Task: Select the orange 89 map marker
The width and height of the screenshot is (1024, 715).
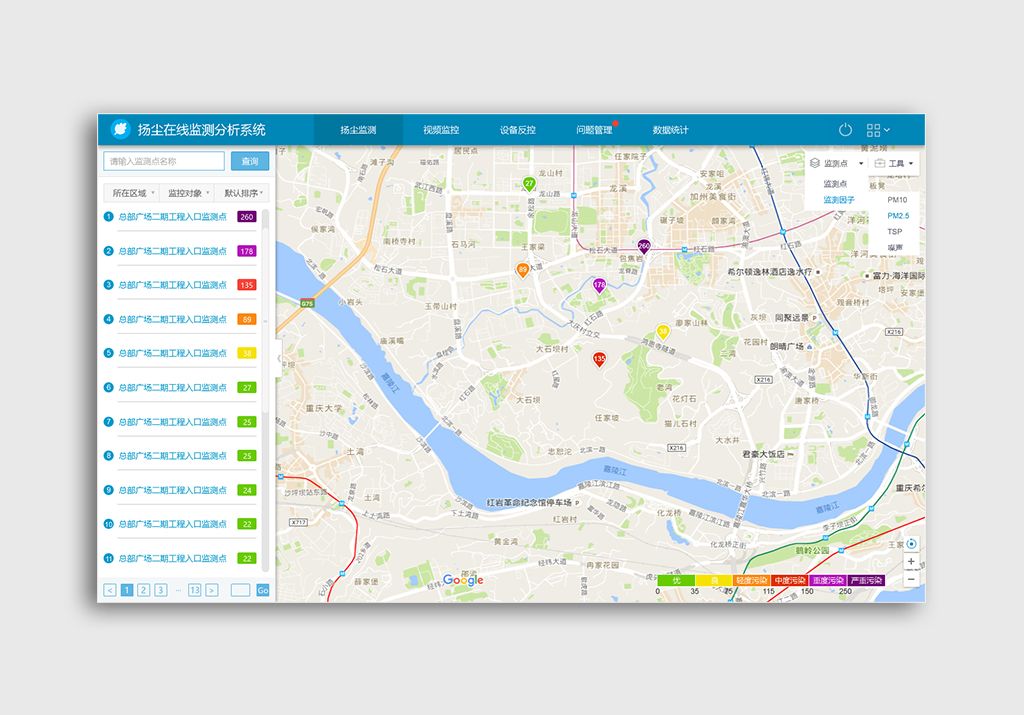Action: tap(522, 270)
